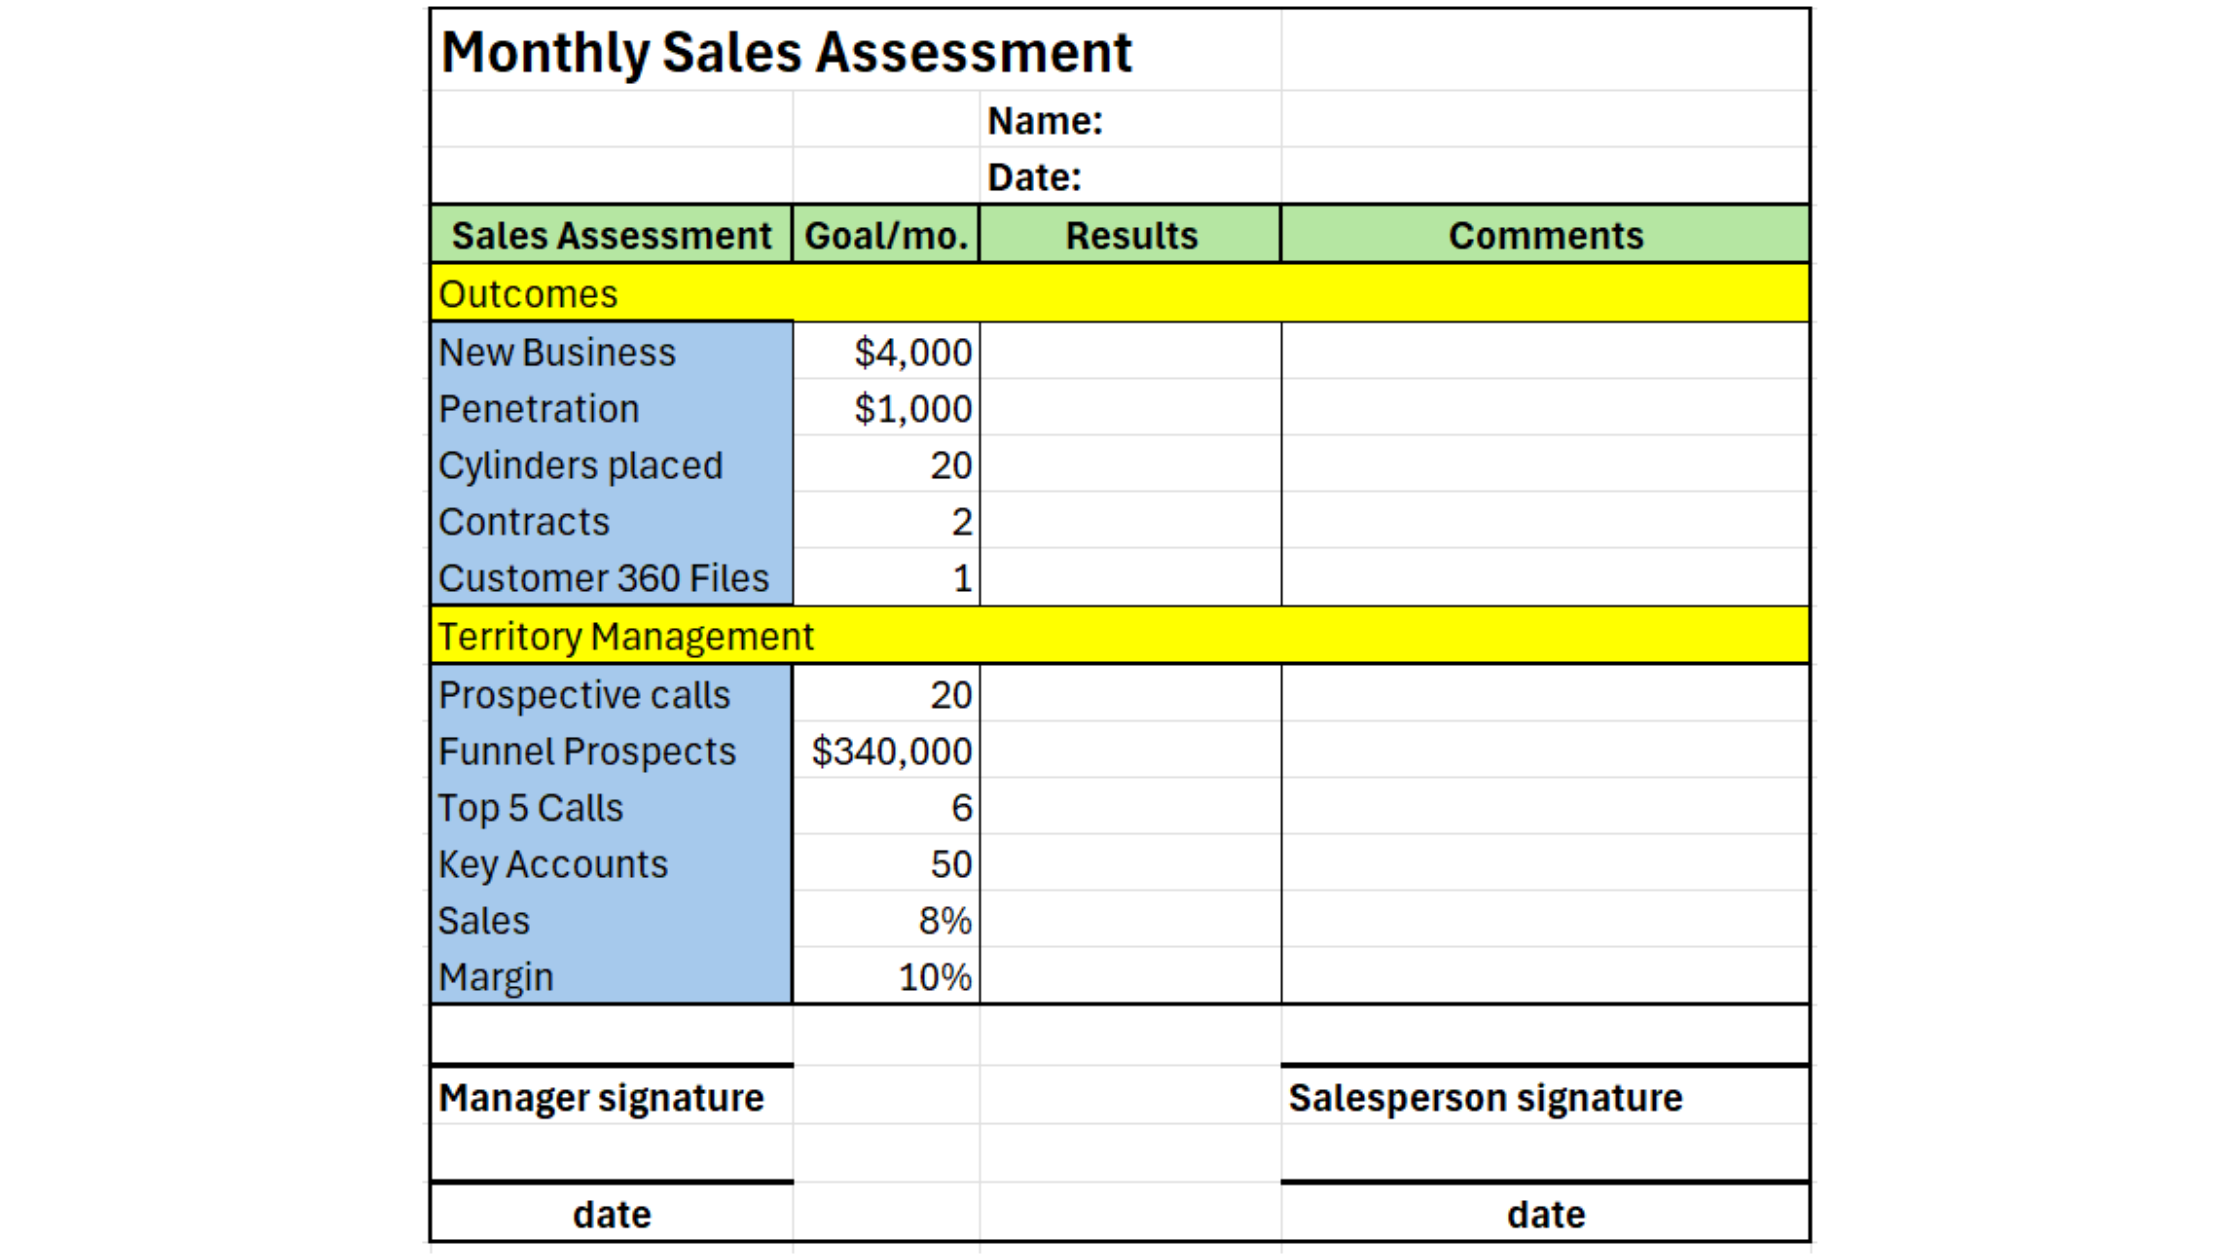Click the Results cell for Funnel Prospects
The image size is (2240, 1260).
point(1130,750)
